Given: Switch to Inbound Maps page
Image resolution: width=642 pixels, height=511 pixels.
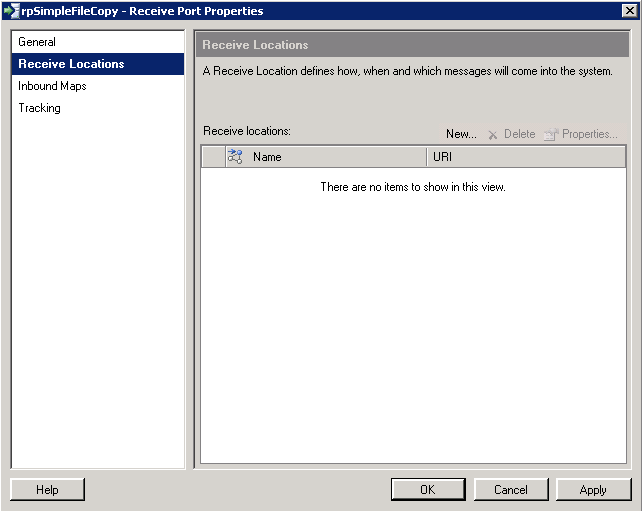Looking at the screenshot, I should tap(98, 86).
